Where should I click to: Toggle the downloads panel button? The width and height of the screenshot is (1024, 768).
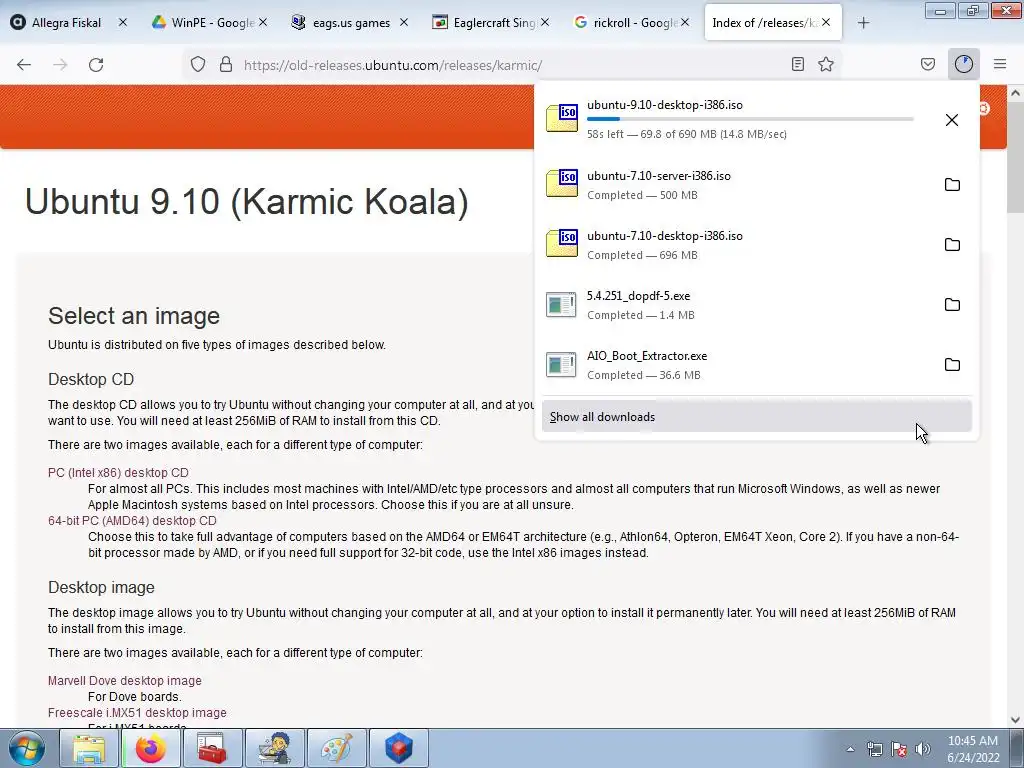point(964,64)
